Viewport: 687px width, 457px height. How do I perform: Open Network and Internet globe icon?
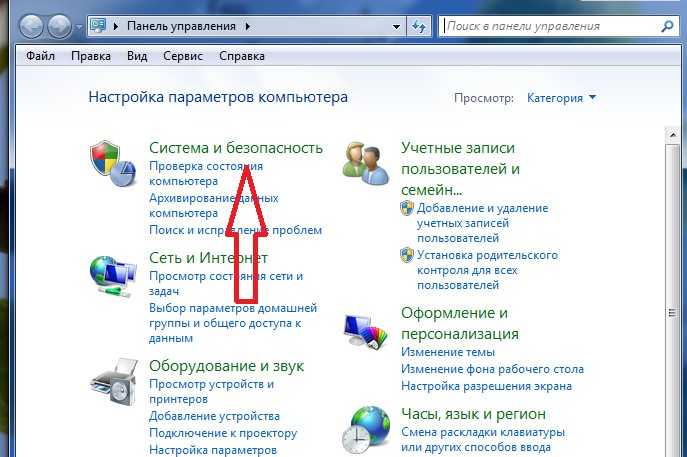click(x=113, y=277)
